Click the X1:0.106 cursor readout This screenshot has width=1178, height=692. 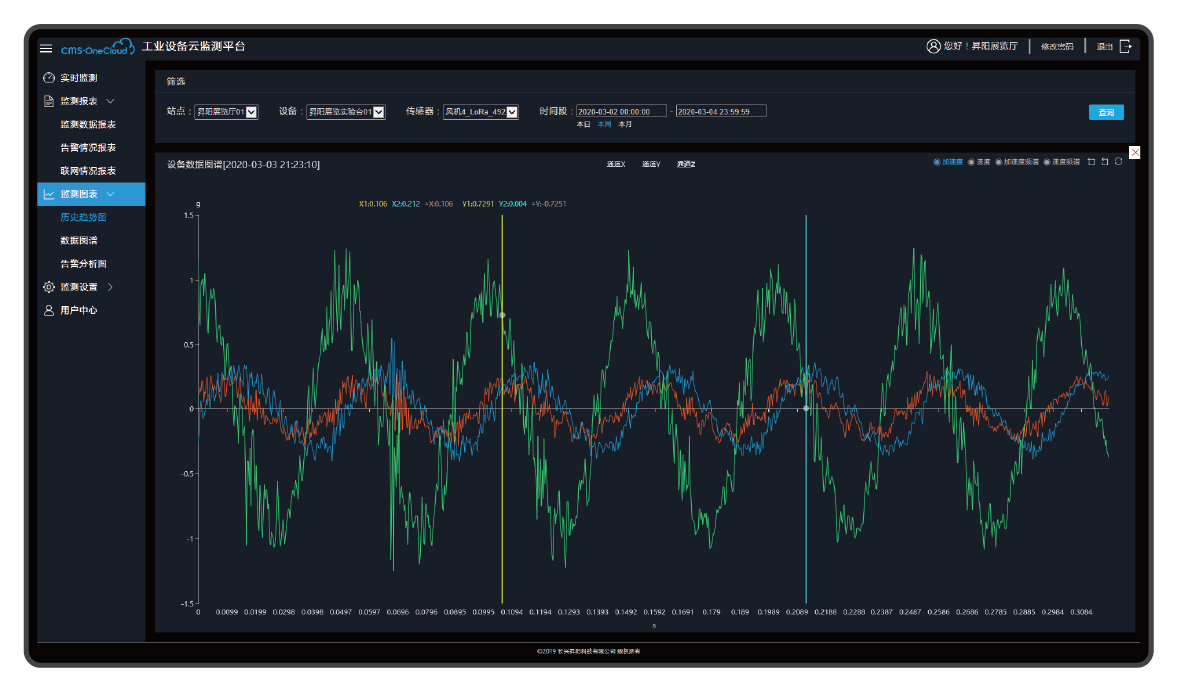point(373,204)
